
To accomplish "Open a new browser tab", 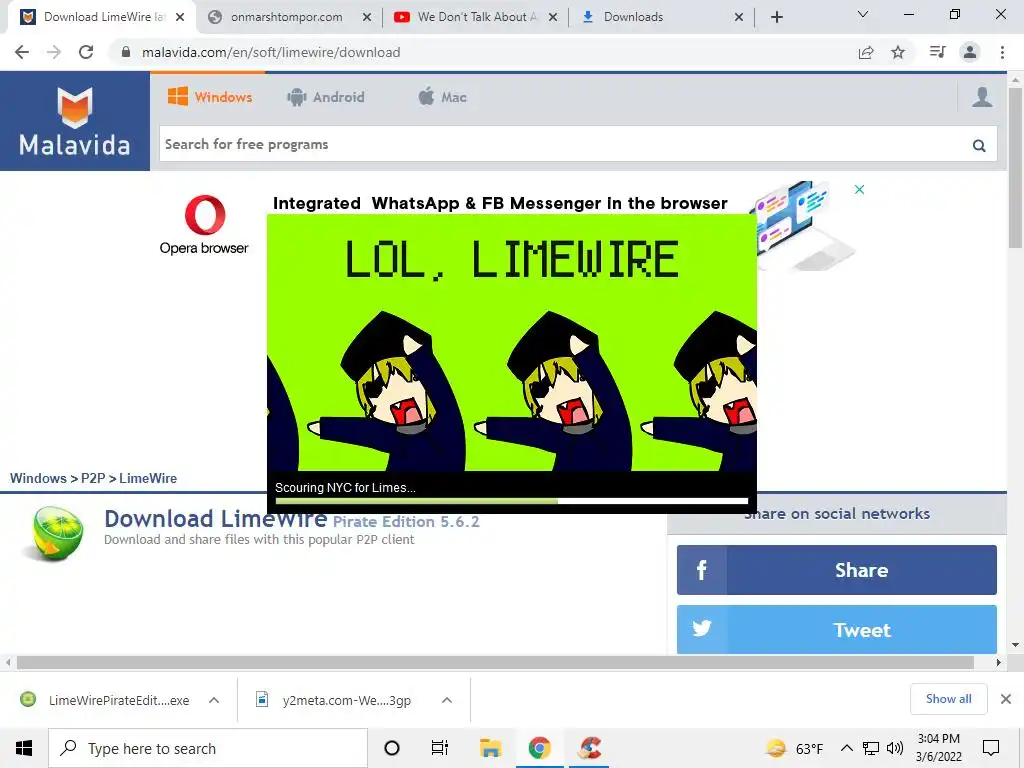I will pos(776,17).
